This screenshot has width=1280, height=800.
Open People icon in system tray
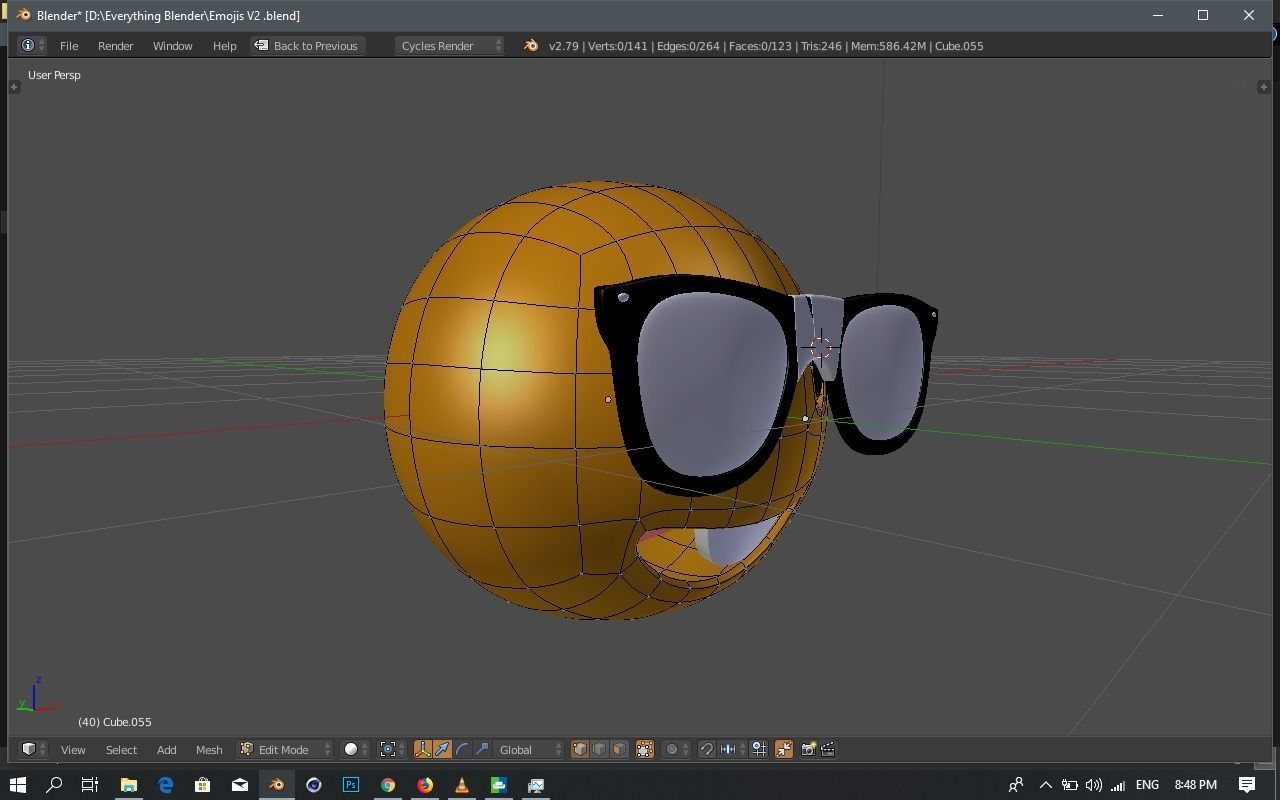point(1016,785)
